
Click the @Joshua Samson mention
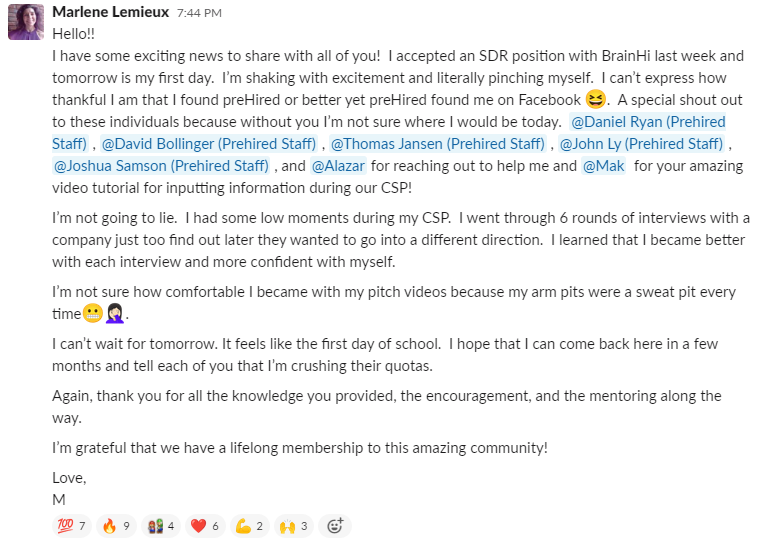[x=160, y=166]
